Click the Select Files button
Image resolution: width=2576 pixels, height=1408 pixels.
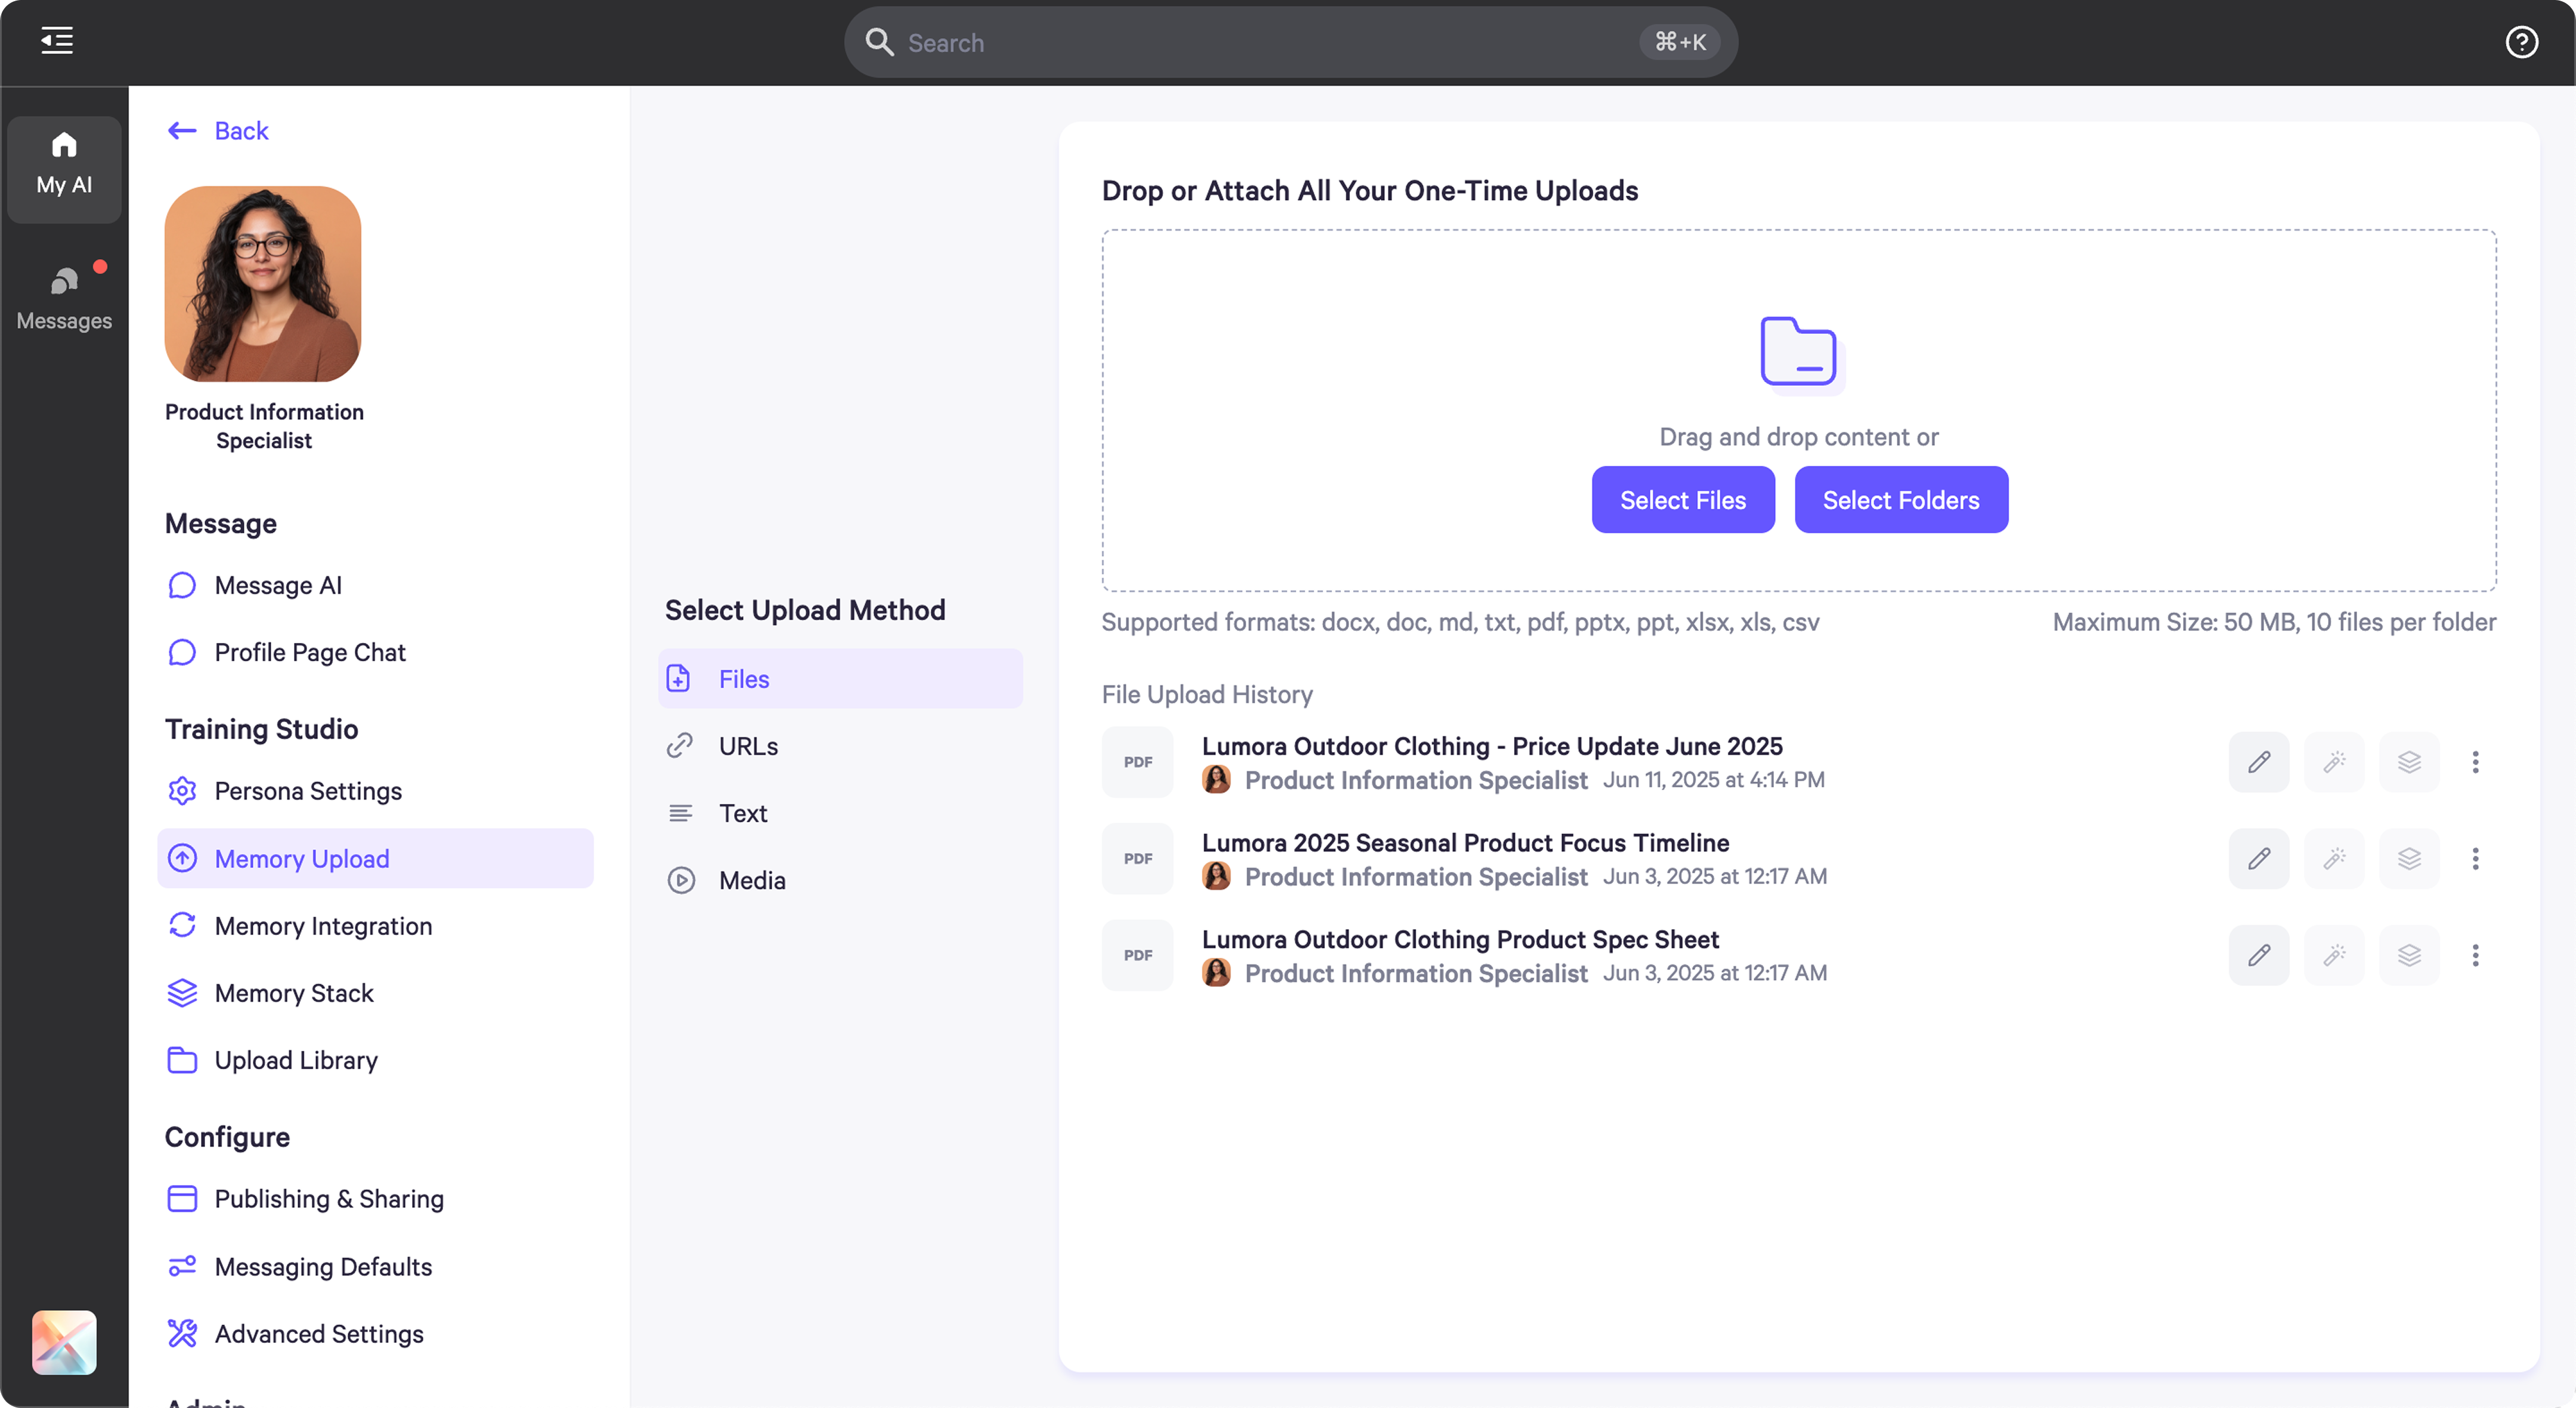[x=1682, y=500]
